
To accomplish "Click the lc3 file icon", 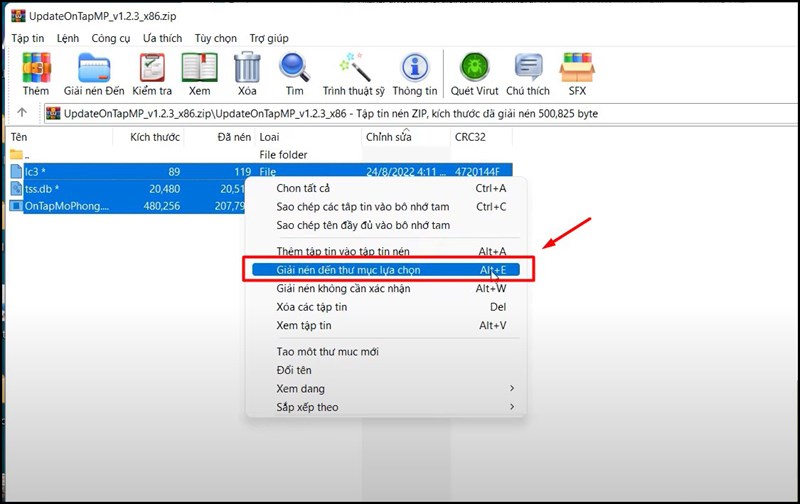I will pyautogui.click(x=16, y=171).
